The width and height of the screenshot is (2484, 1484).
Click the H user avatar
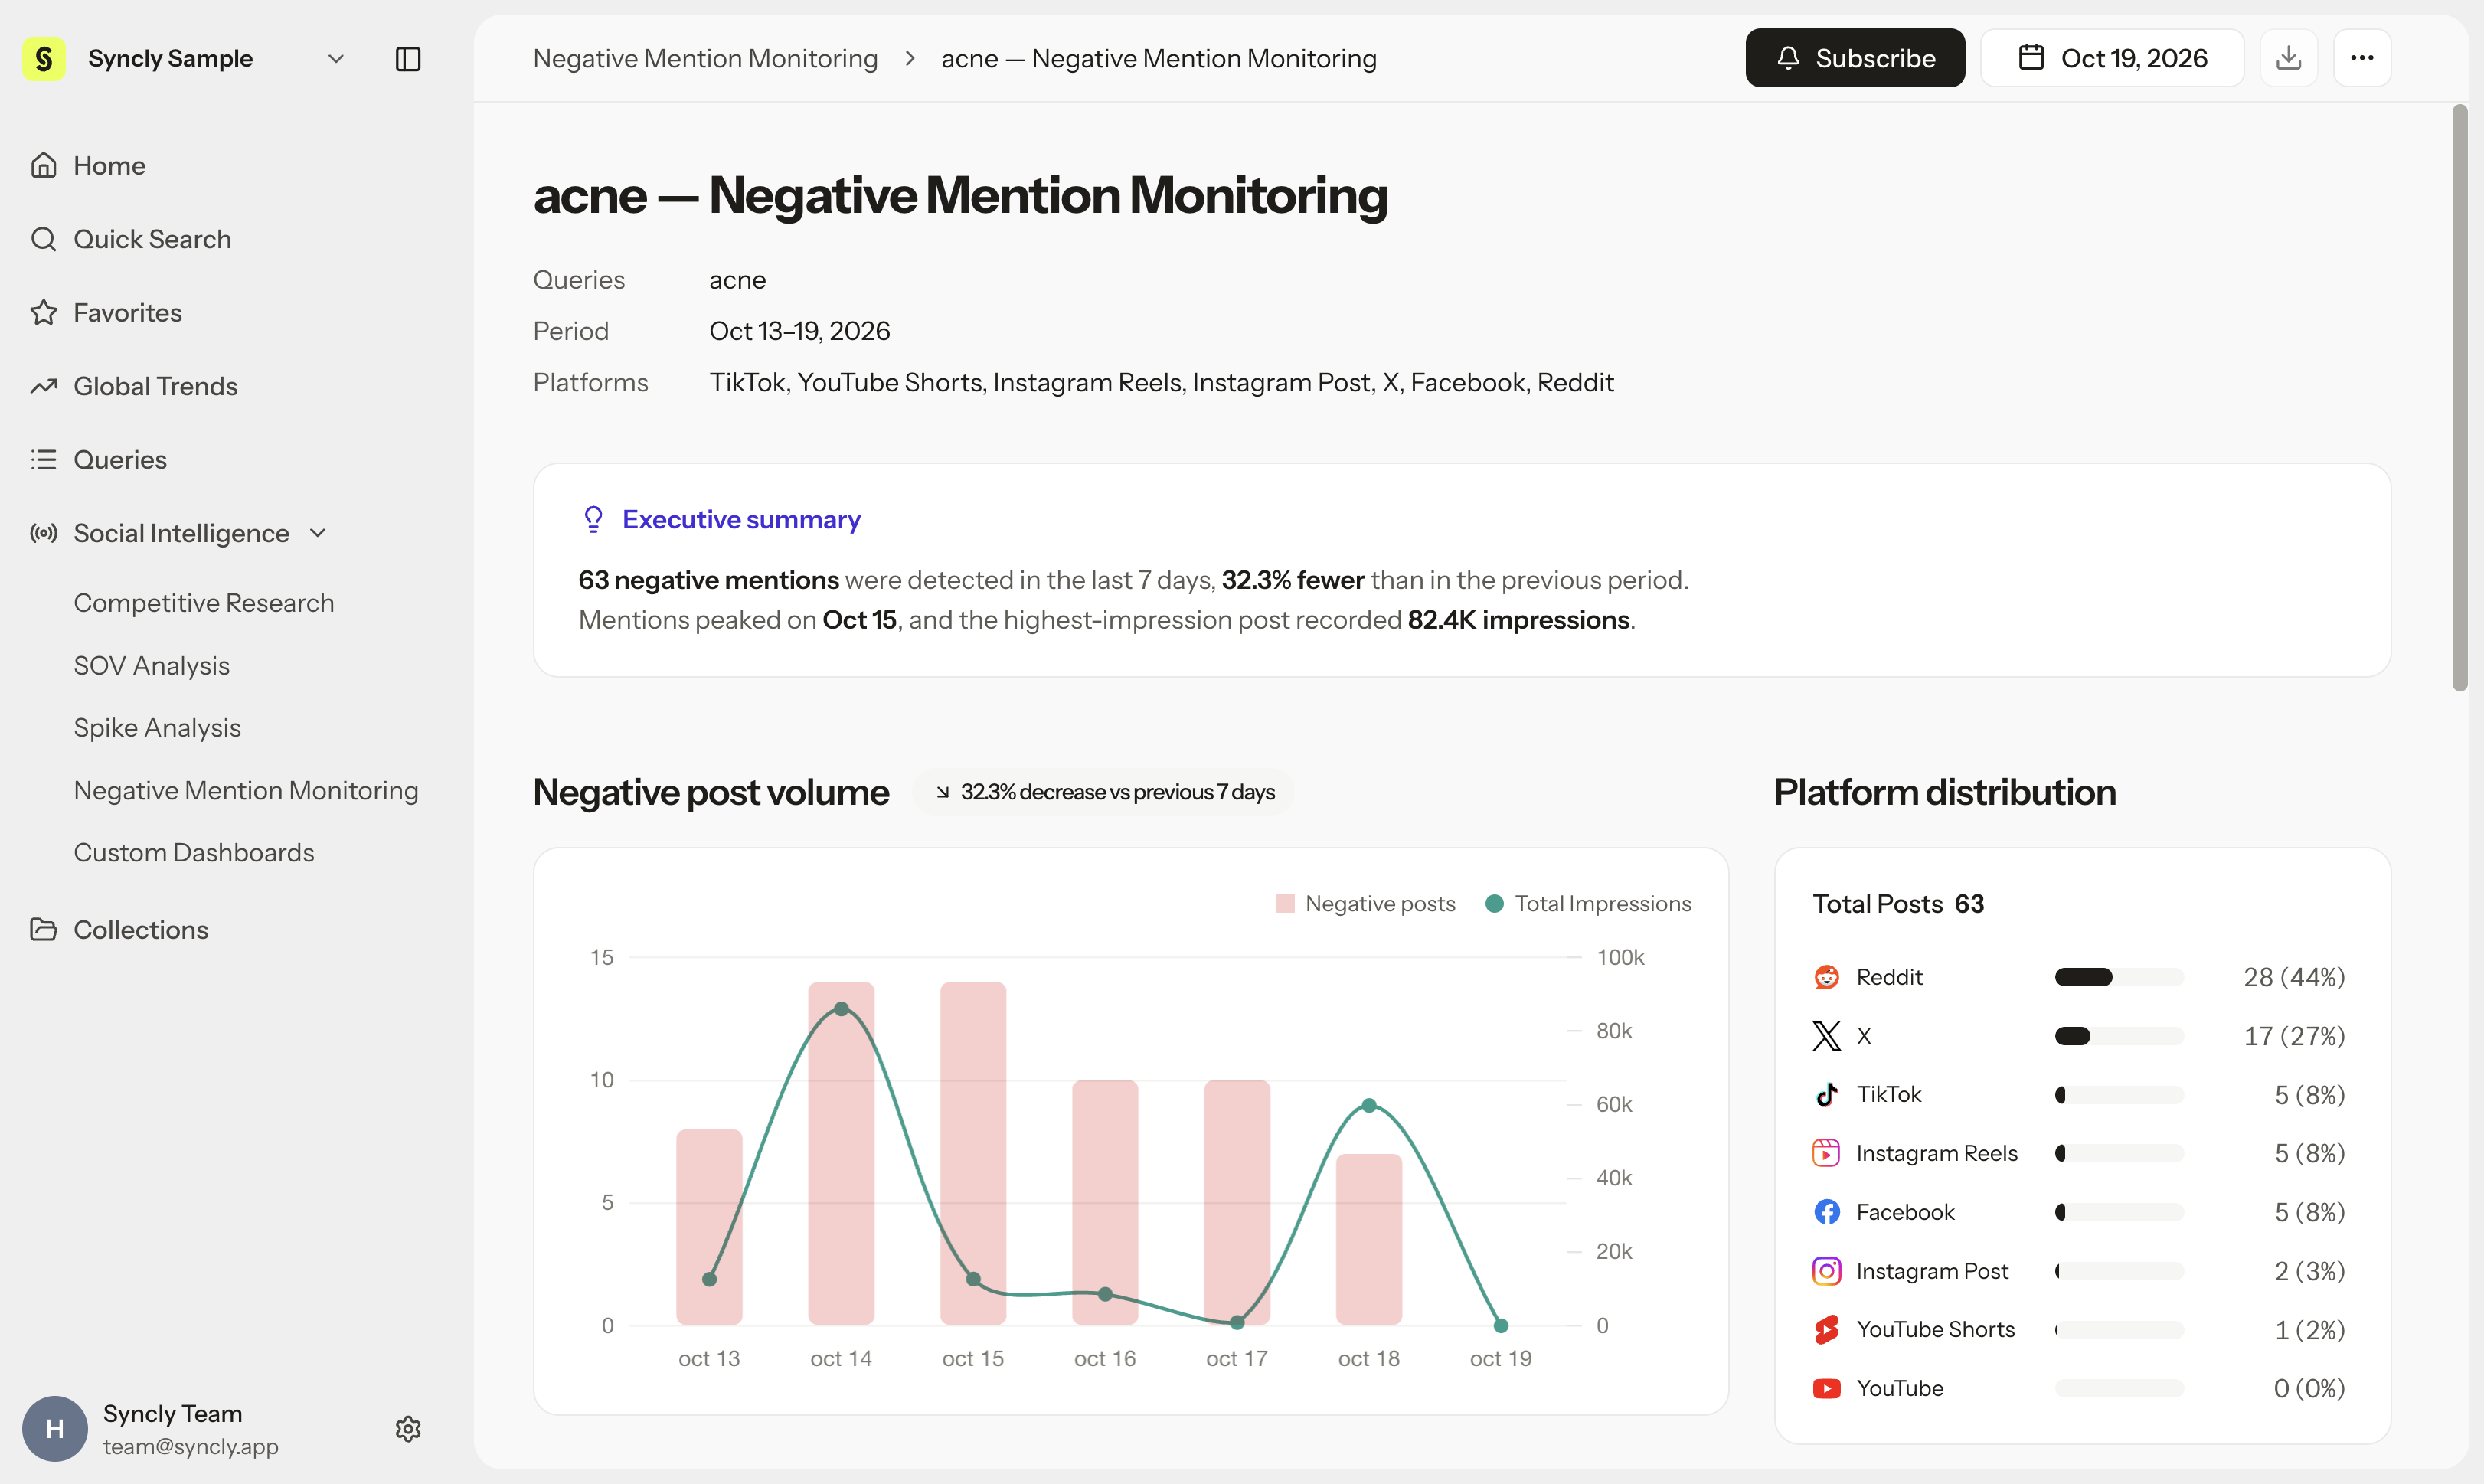[55, 1429]
